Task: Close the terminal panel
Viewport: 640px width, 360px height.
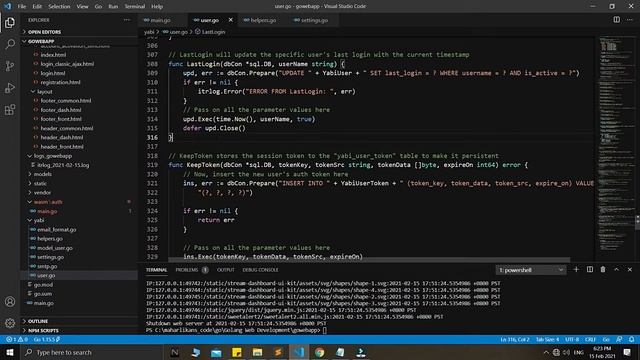Action: click(630, 269)
